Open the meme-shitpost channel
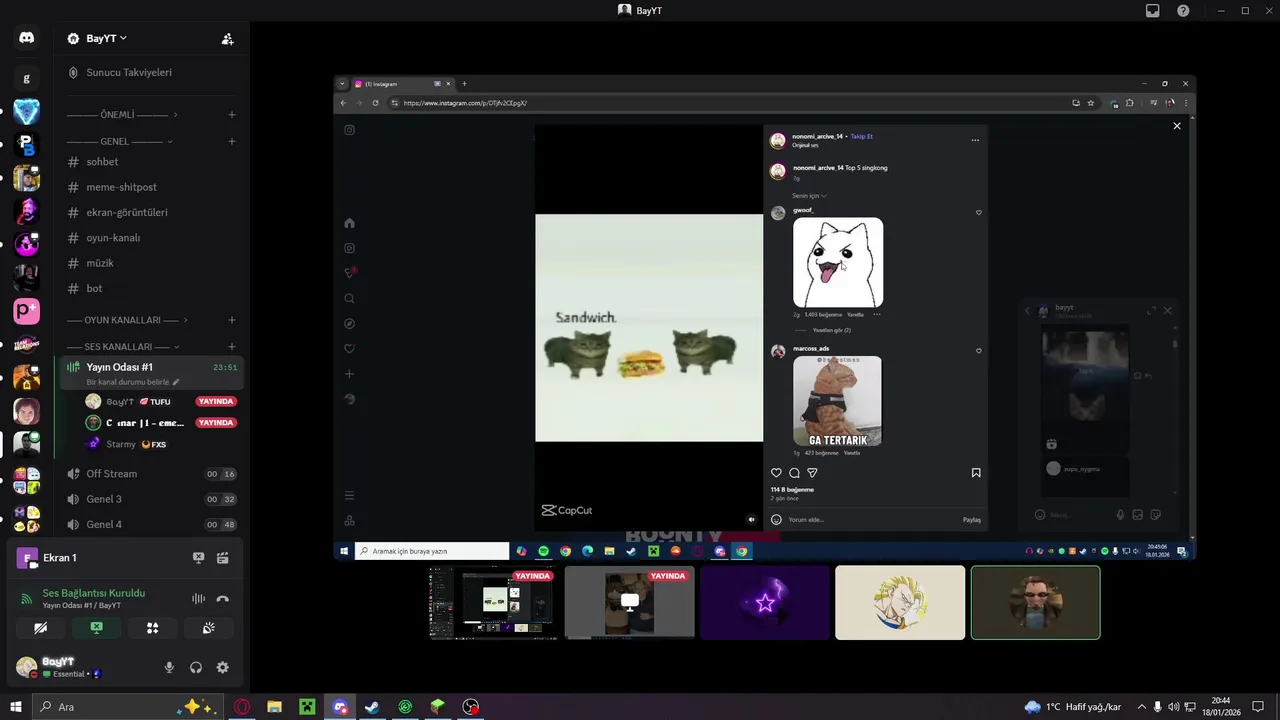The height and width of the screenshot is (720, 1280). click(x=151, y=187)
